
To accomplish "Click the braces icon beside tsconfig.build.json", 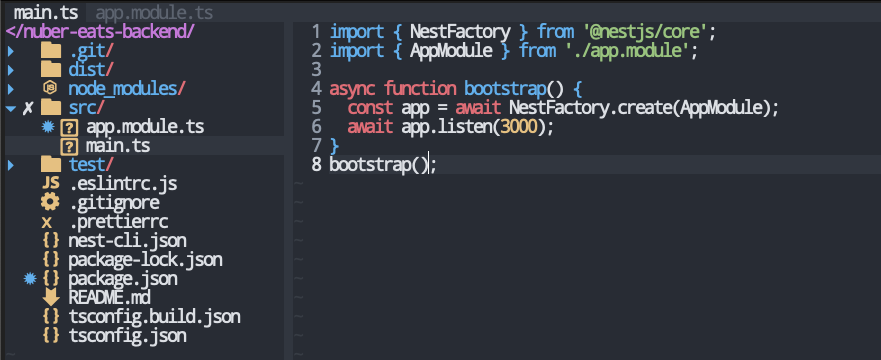I will [51, 317].
